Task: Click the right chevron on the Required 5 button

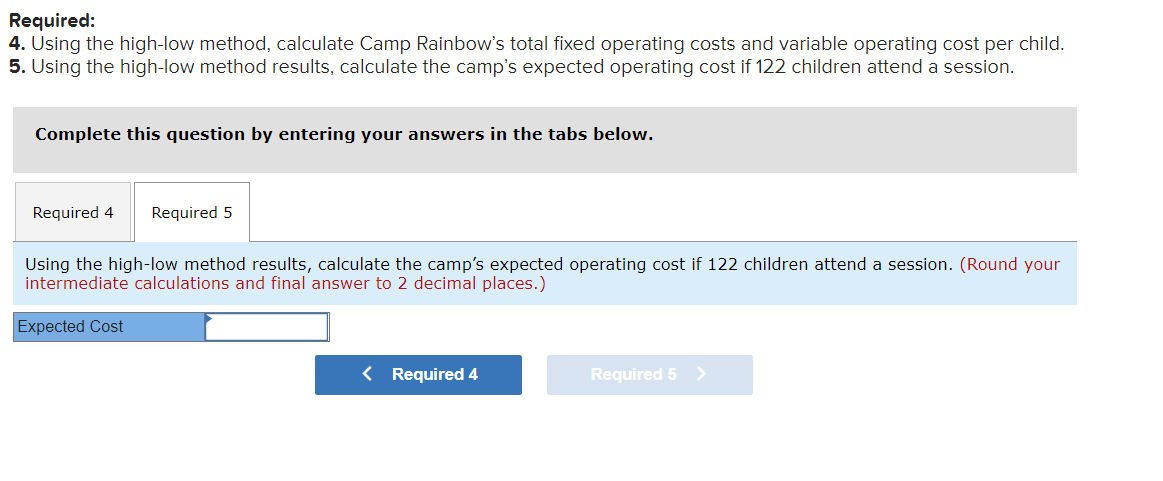Action: click(x=701, y=374)
